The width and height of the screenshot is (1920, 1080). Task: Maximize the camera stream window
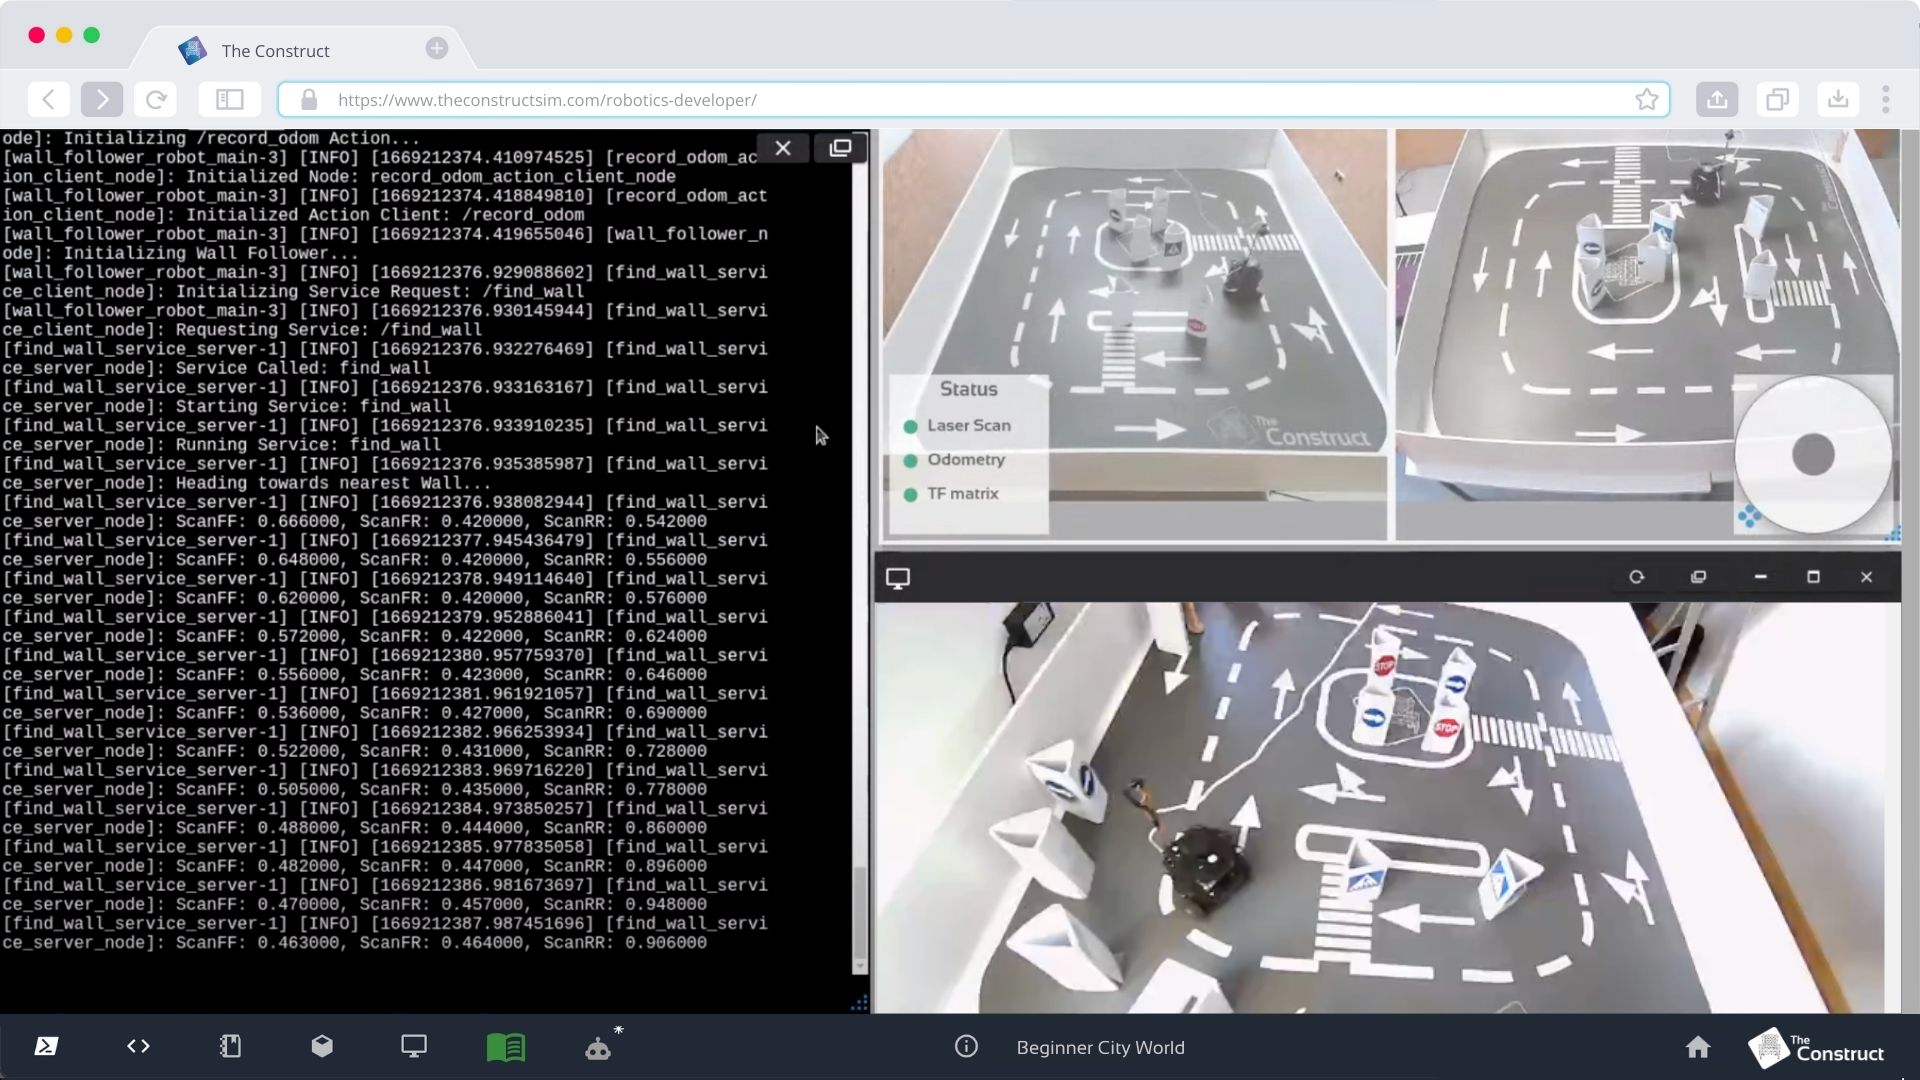coord(1813,577)
